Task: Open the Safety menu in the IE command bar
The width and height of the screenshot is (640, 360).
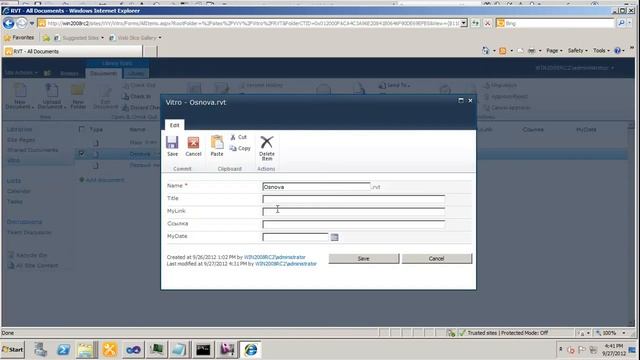Action: (x=577, y=51)
